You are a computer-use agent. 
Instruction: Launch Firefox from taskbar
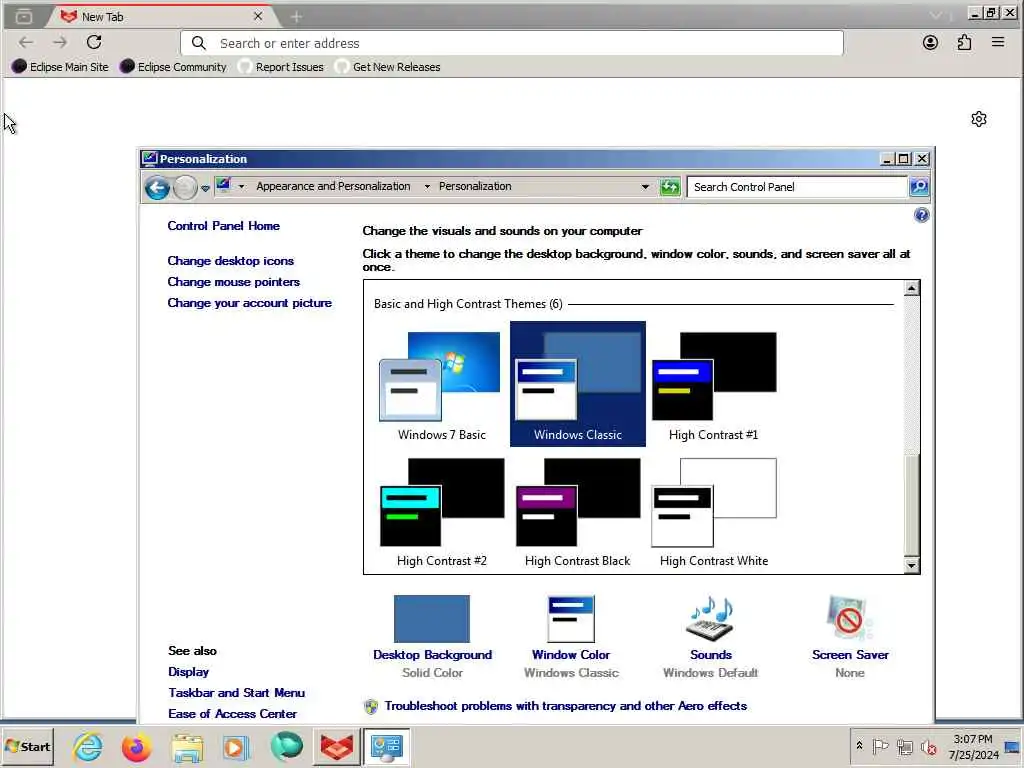click(x=136, y=747)
